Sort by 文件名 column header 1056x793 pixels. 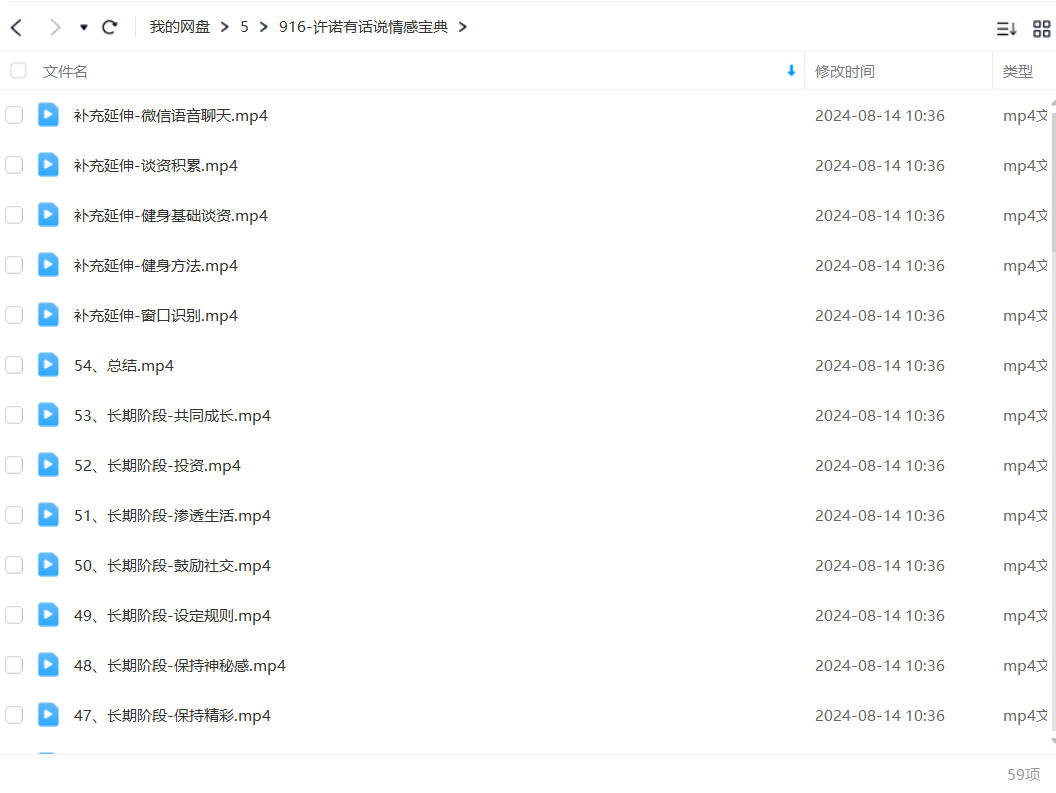tap(65, 71)
